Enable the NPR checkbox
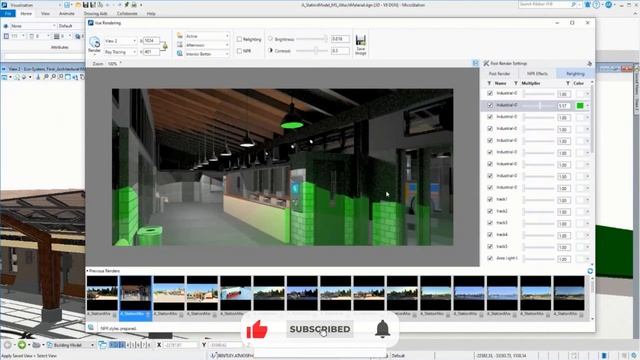 [239, 51]
